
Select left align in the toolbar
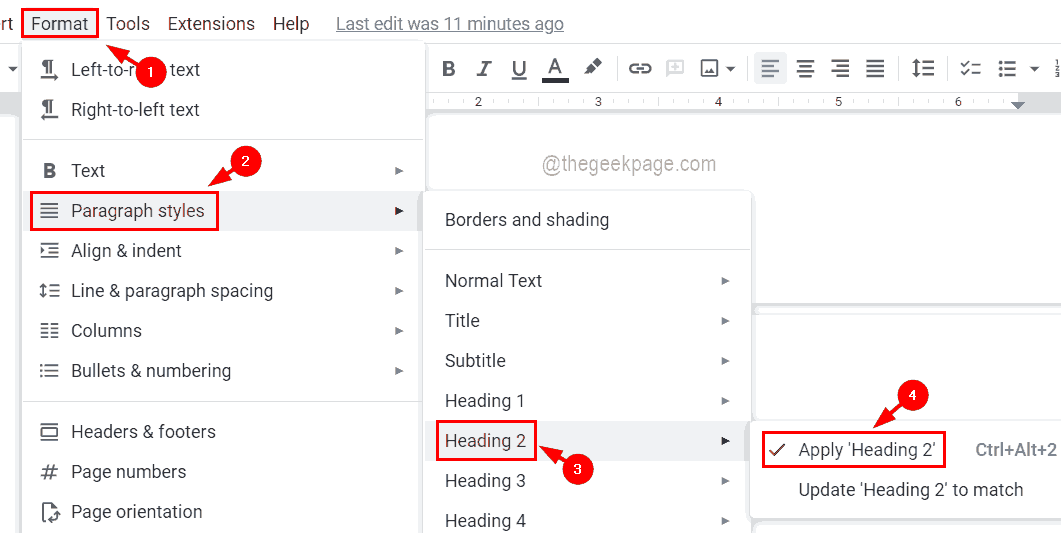pyautogui.click(x=770, y=68)
